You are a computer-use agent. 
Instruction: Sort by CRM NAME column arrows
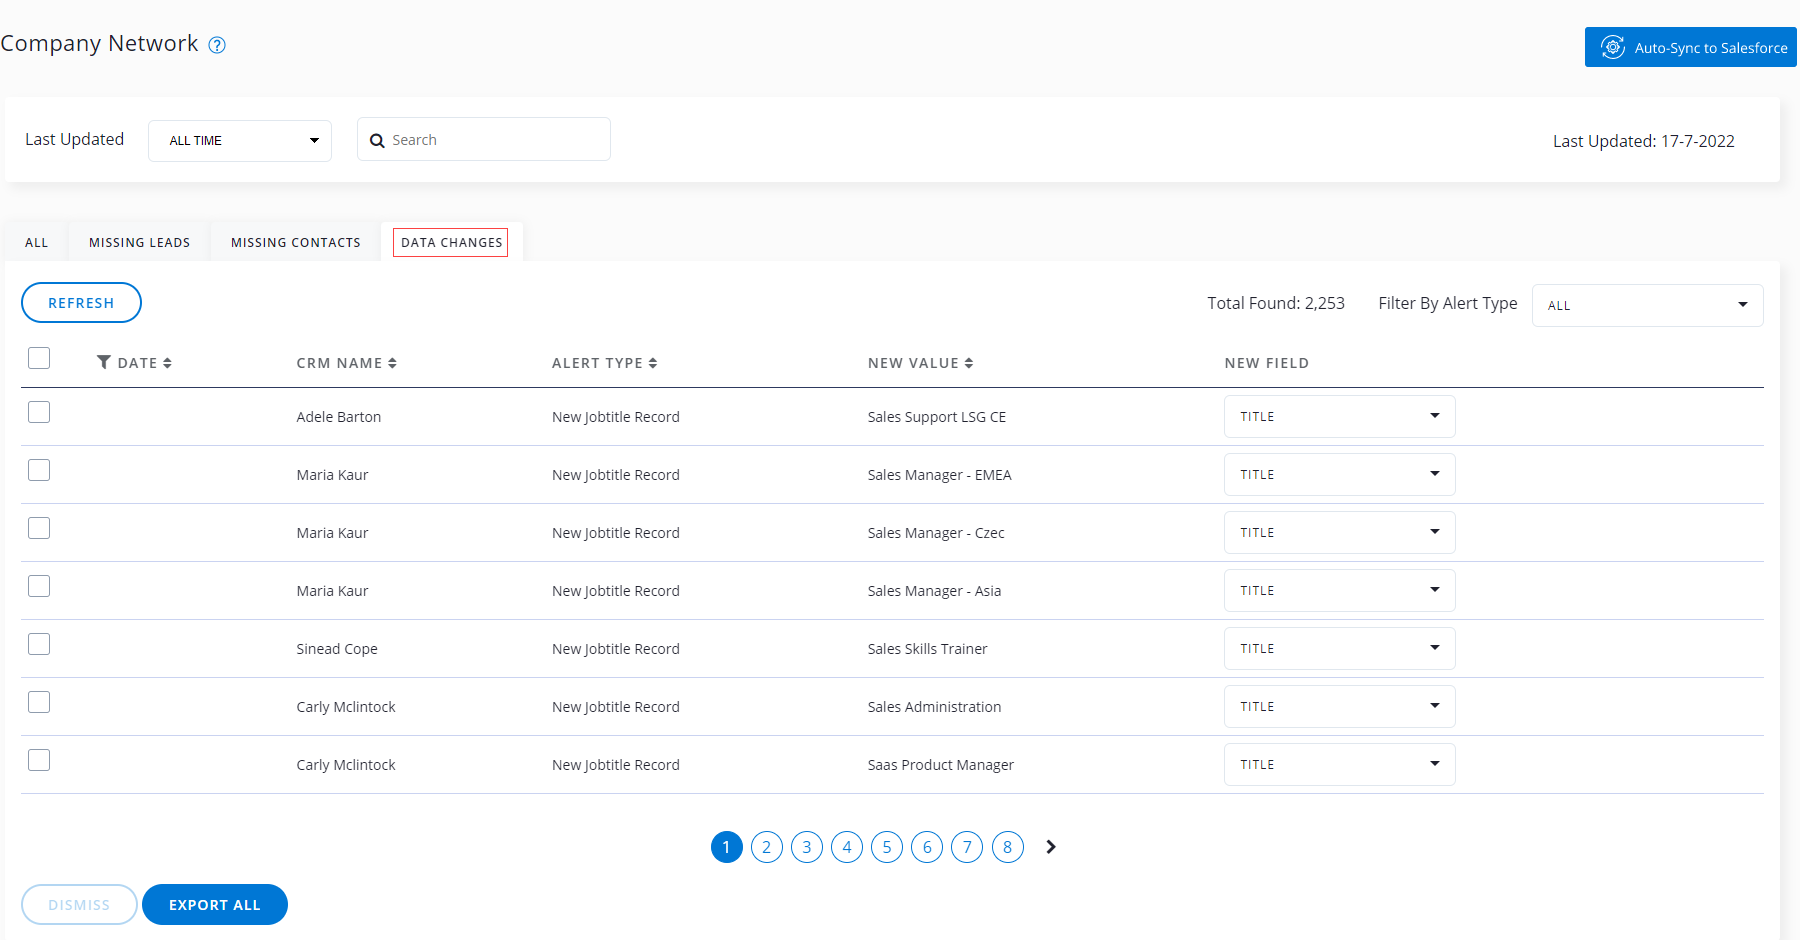[x=392, y=363]
